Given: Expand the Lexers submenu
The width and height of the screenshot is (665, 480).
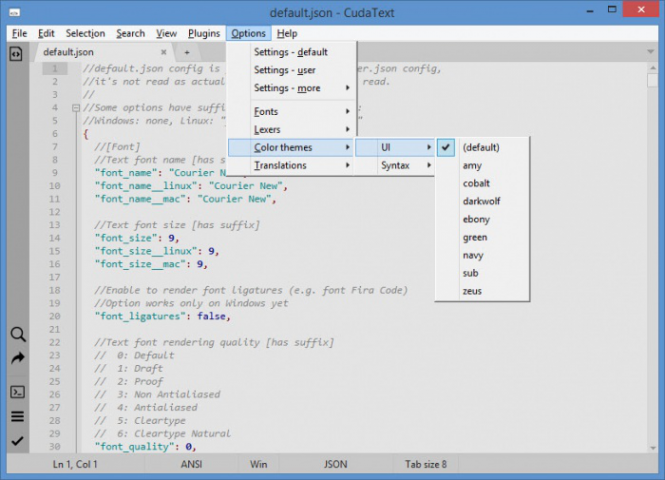Looking at the screenshot, I should pyautogui.click(x=292, y=129).
